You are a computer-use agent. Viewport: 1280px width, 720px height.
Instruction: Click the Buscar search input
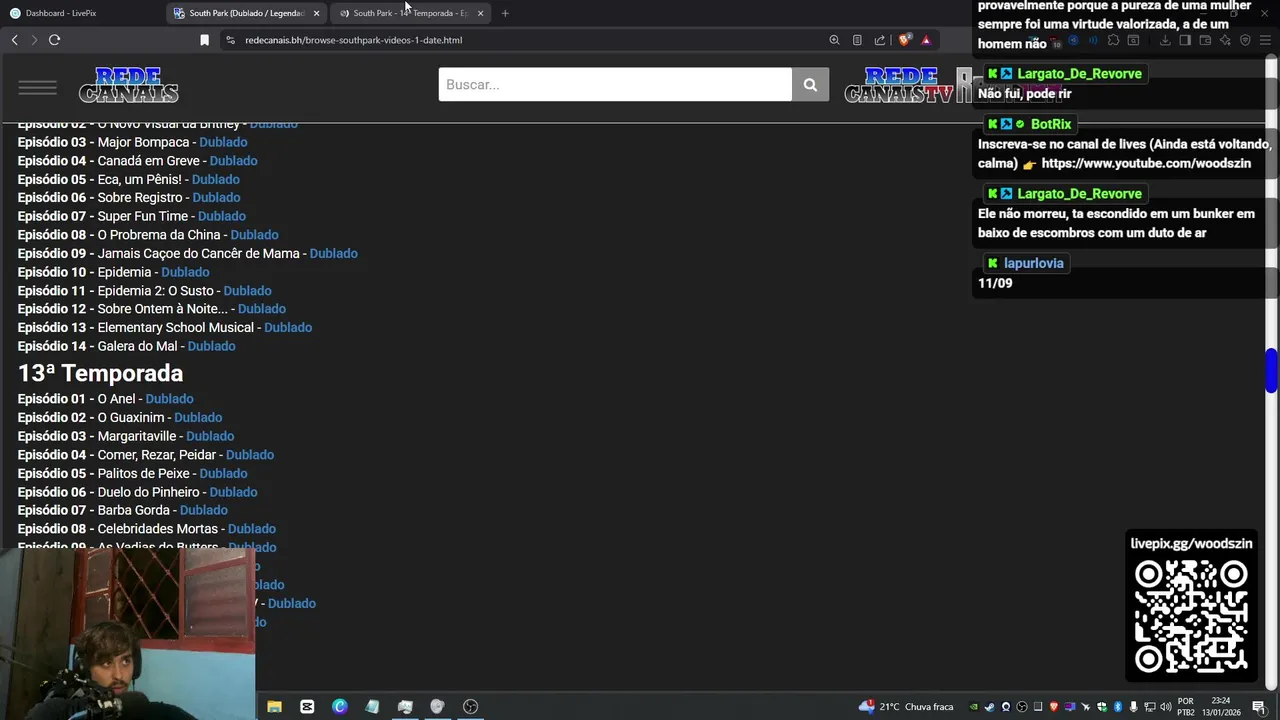point(615,85)
